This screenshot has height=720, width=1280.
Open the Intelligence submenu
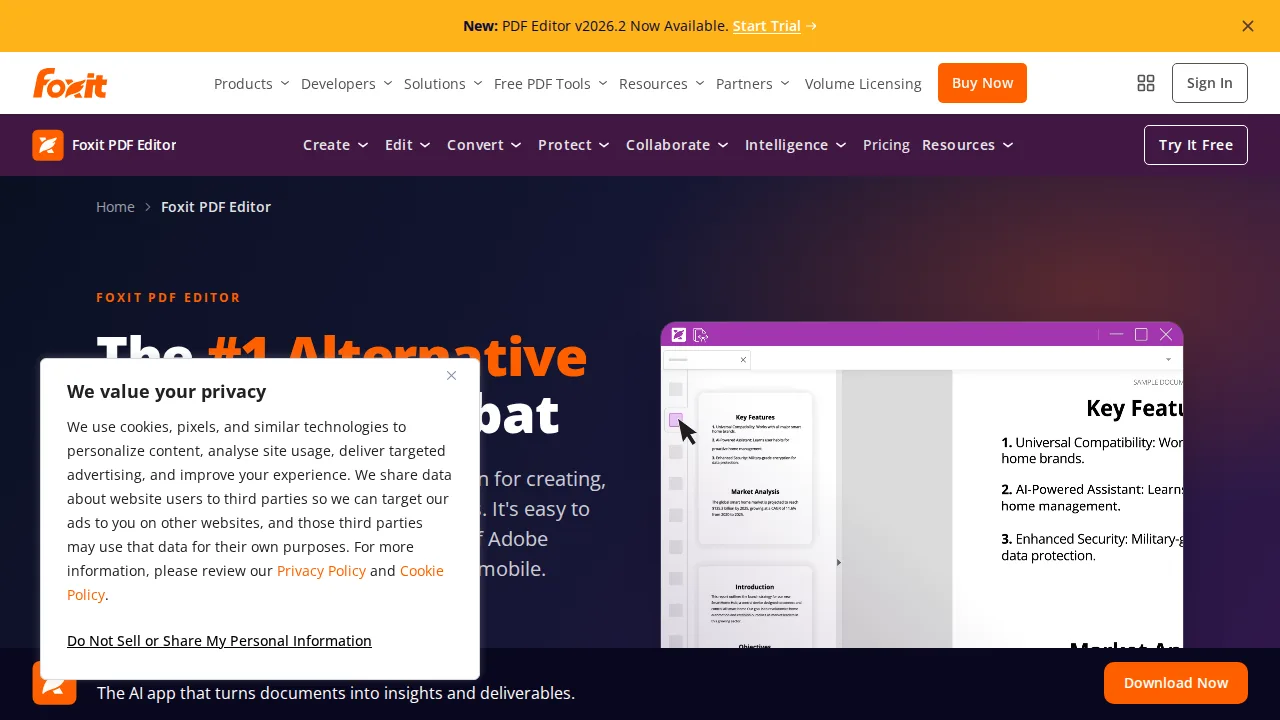(x=796, y=145)
